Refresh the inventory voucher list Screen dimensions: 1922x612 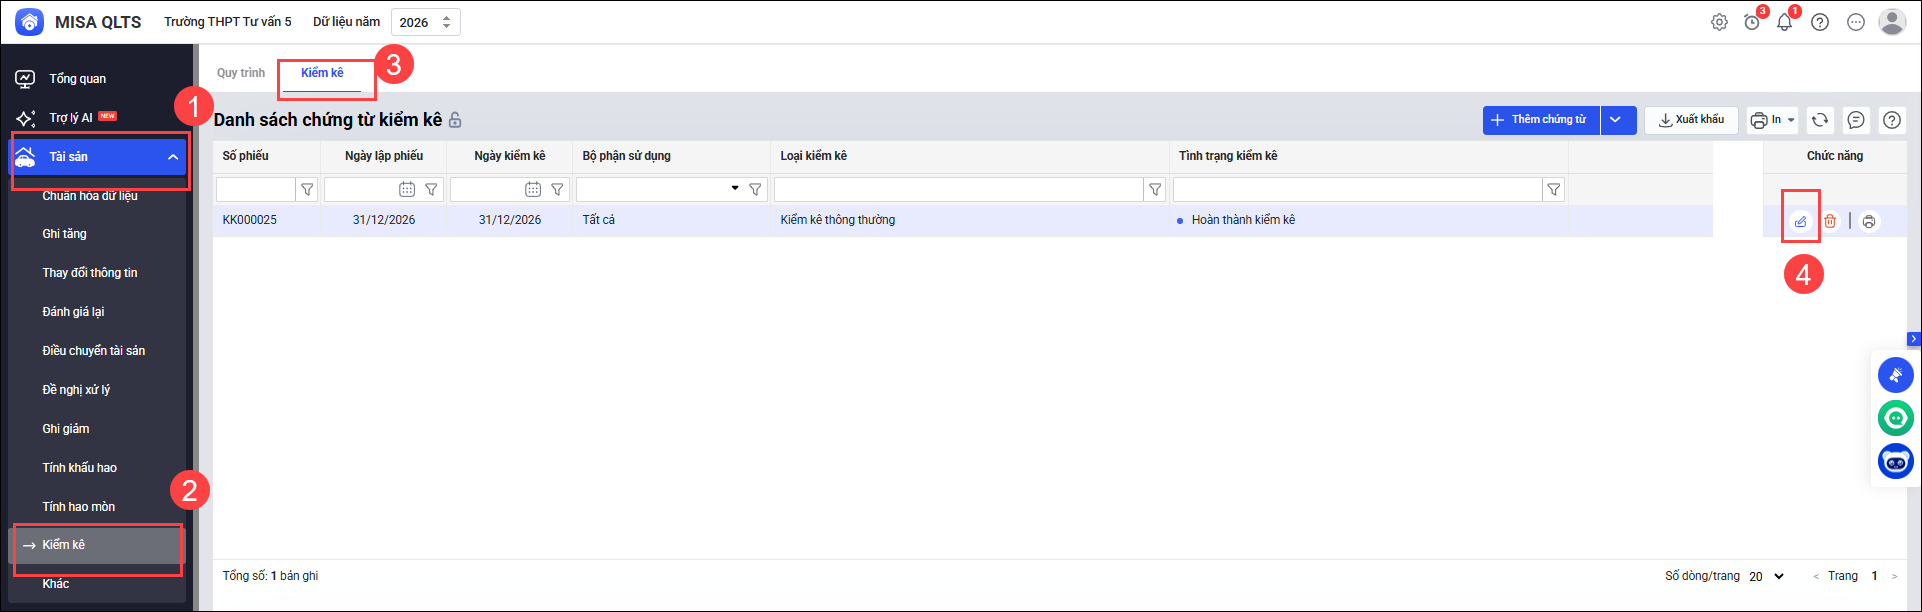pyautogui.click(x=1820, y=120)
